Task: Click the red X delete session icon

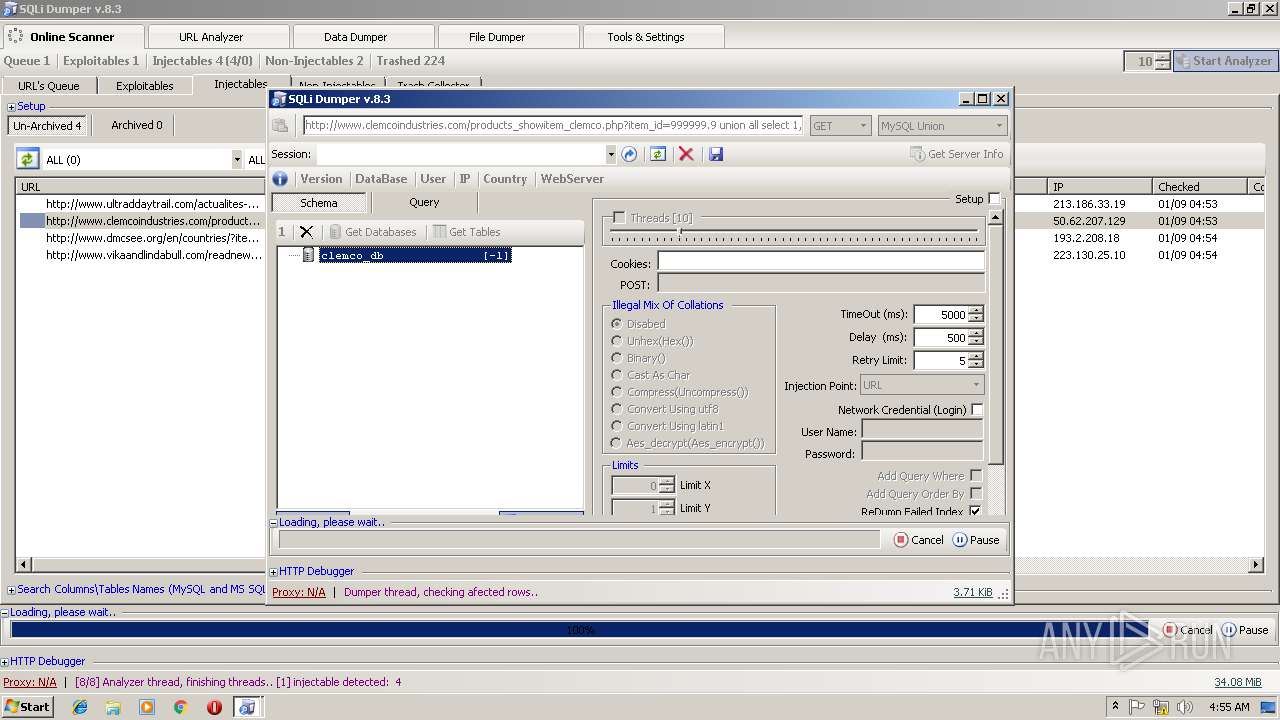Action: [686, 154]
